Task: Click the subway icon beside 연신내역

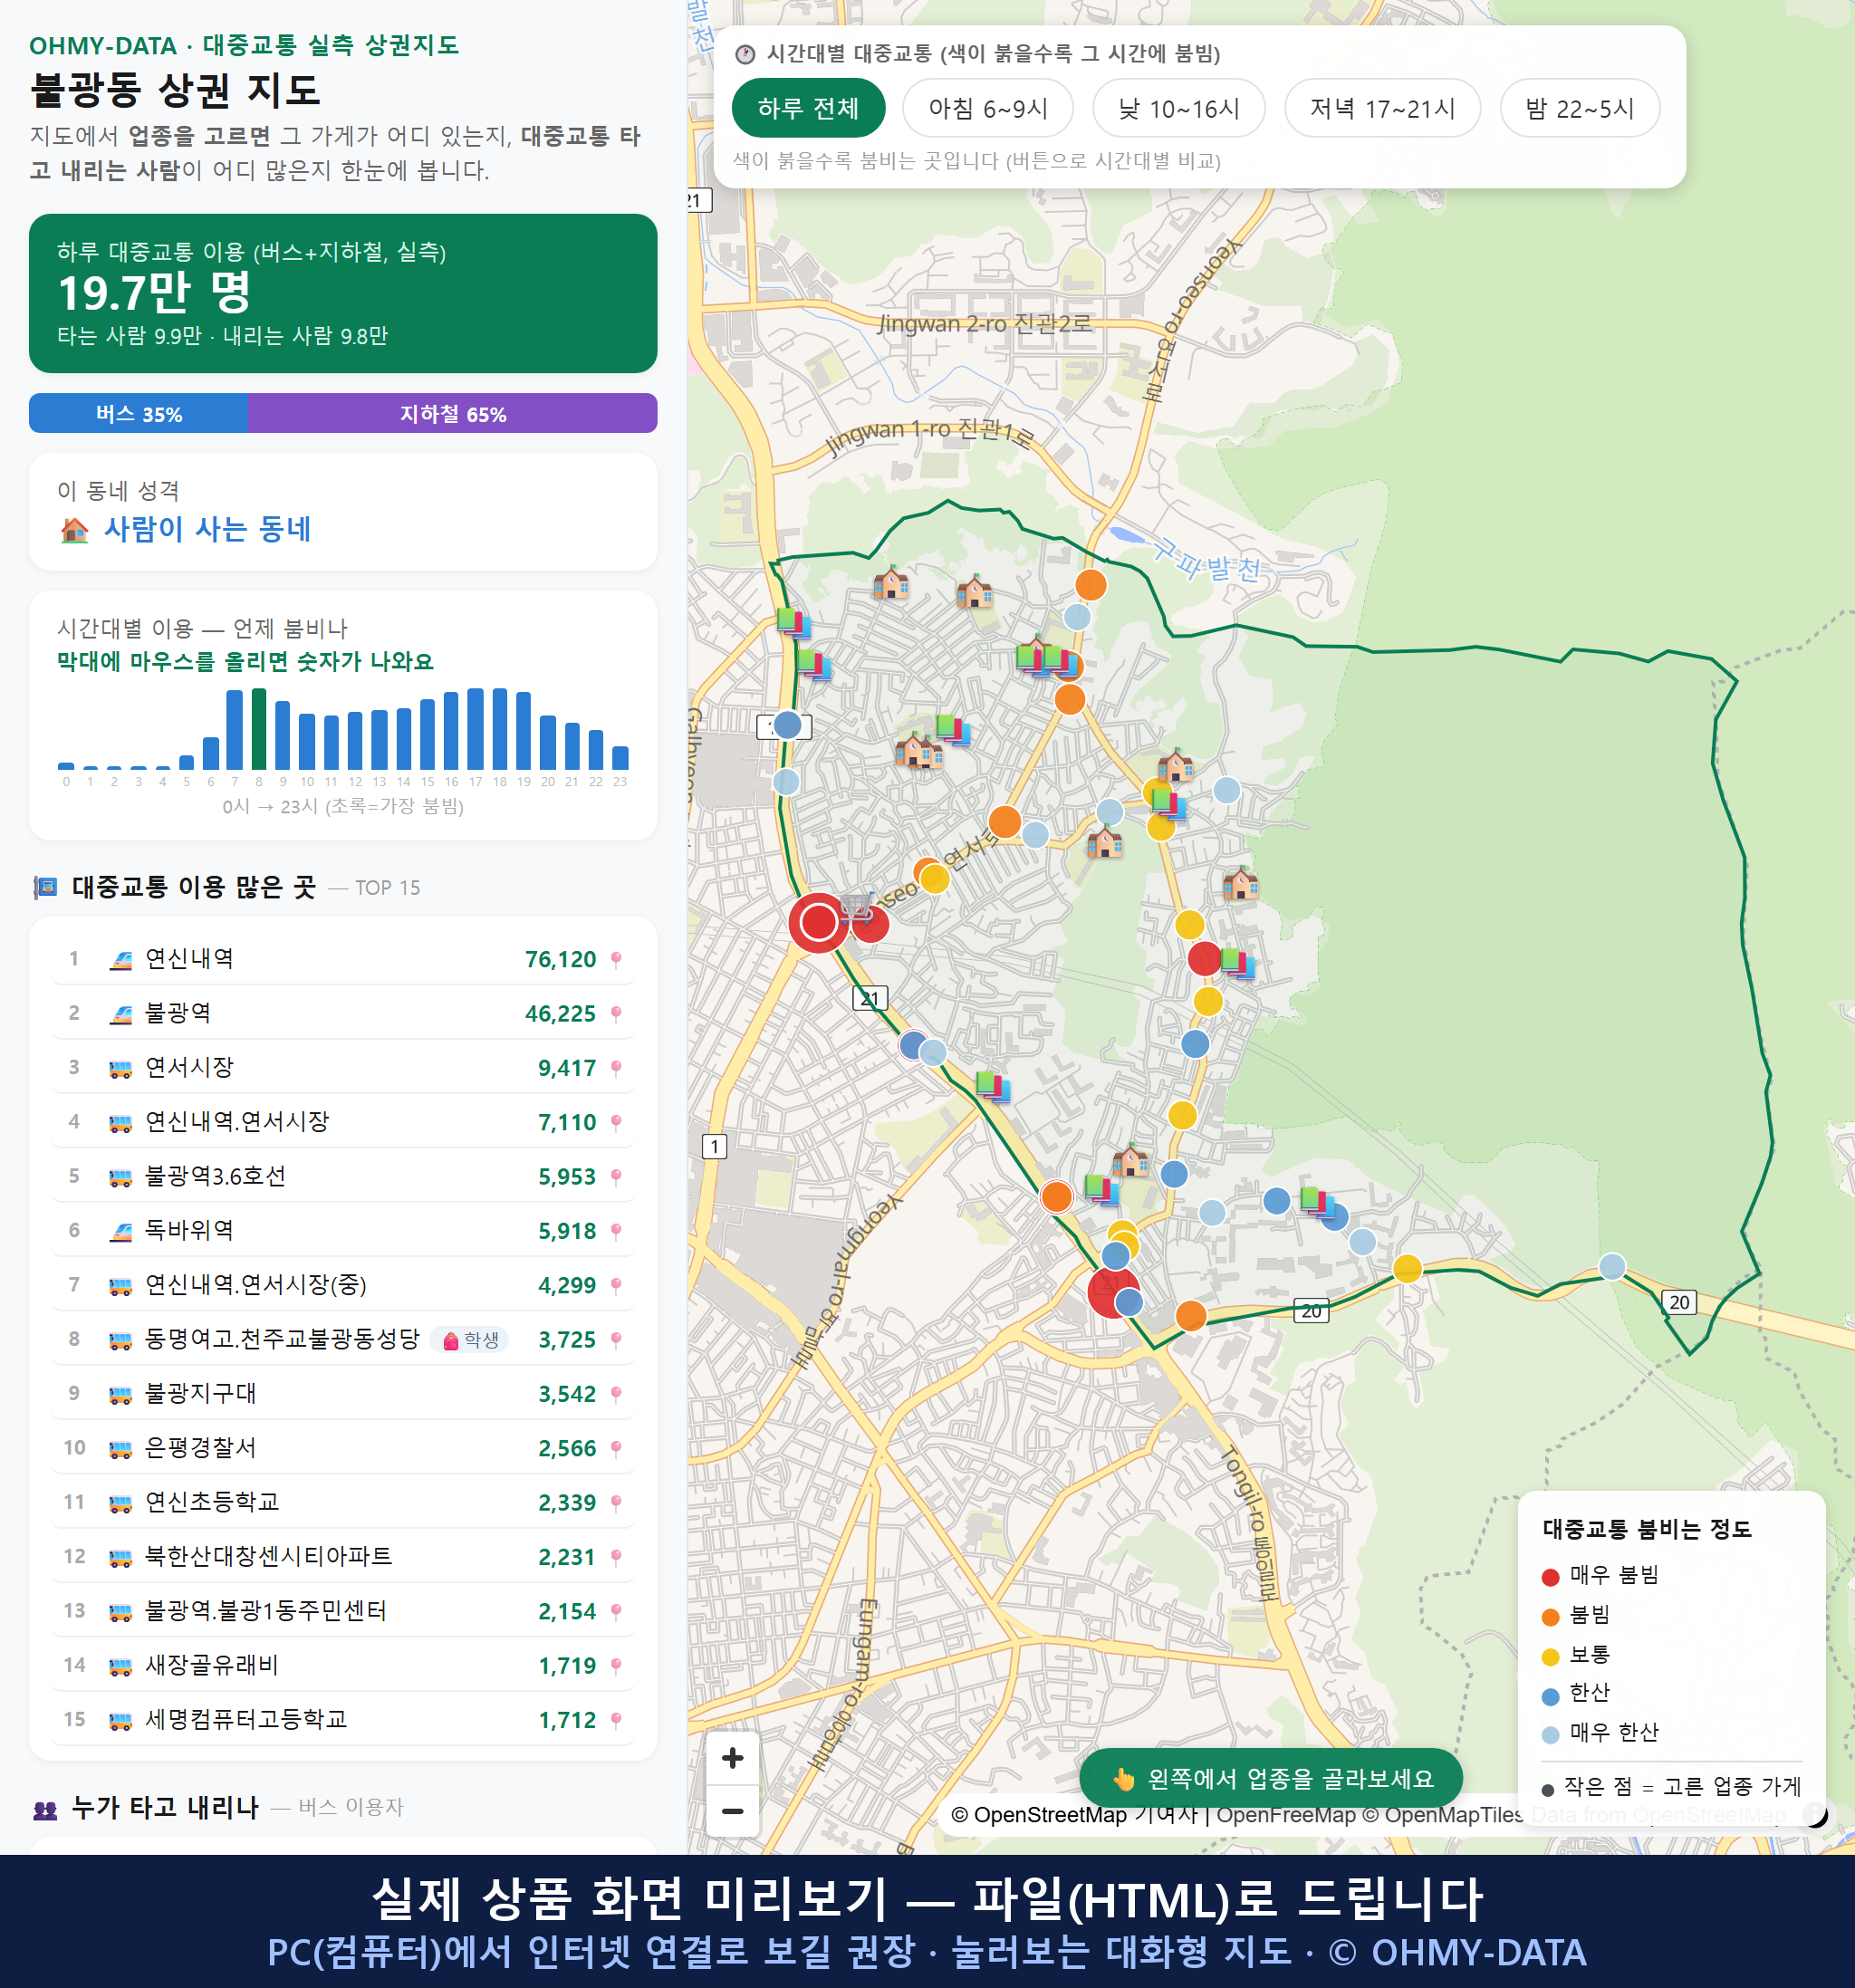Action: point(121,960)
